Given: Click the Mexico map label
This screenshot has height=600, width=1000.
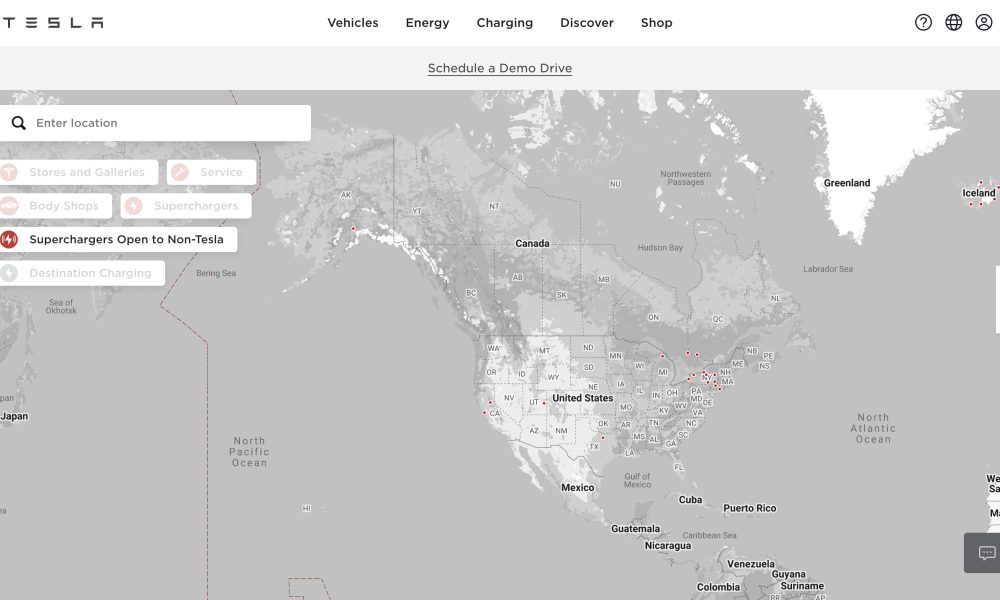Looking at the screenshot, I should pyautogui.click(x=577, y=488).
